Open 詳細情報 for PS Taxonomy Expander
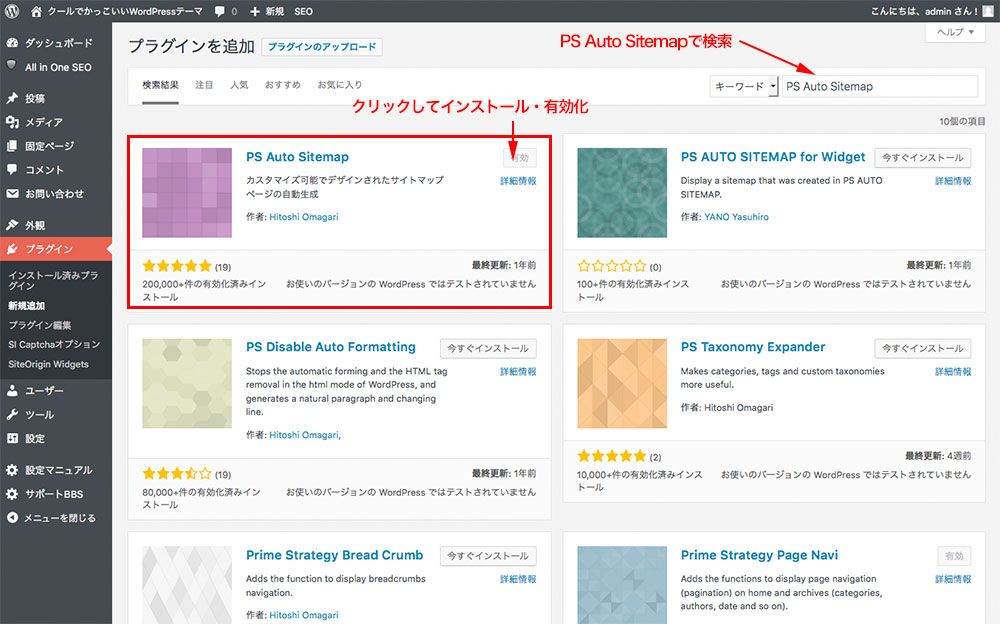This screenshot has width=1000, height=624. (x=953, y=371)
